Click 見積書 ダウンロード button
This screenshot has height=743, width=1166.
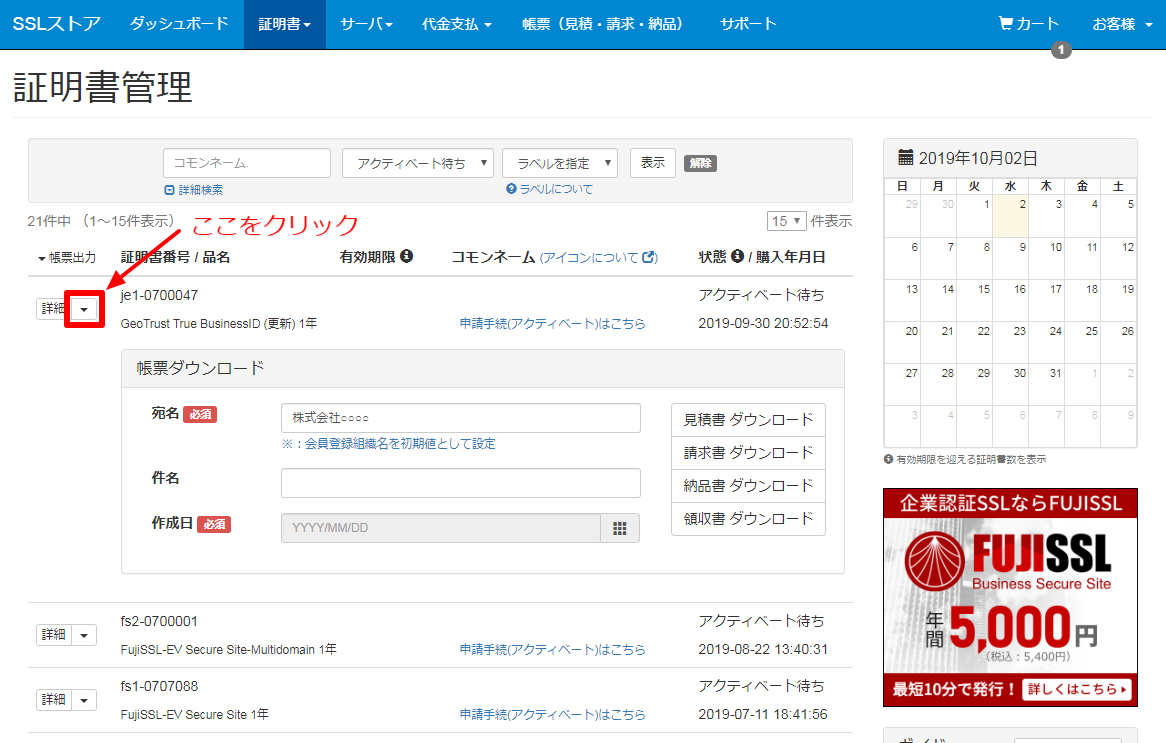[748, 420]
